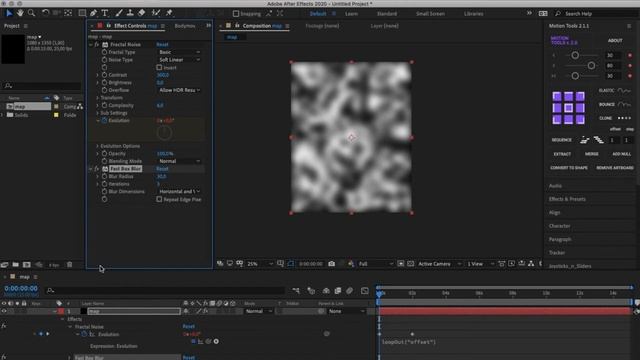Click the first Motion Tools slider knob

tap(575, 55)
